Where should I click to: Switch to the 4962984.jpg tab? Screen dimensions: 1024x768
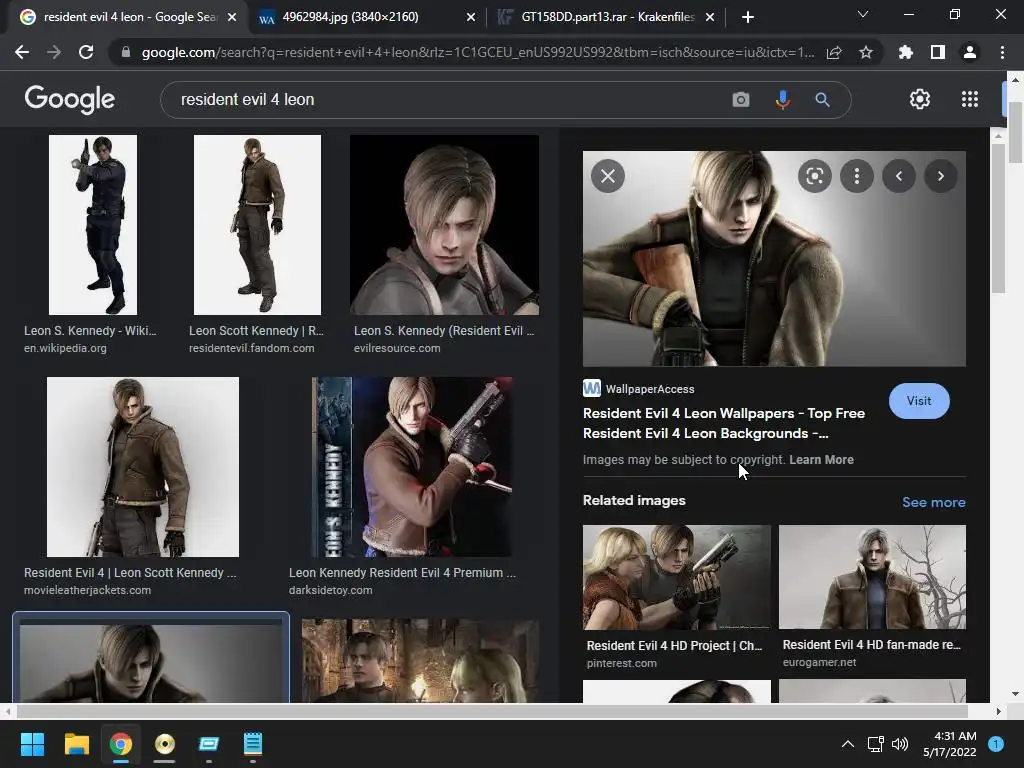click(x=350, y=17)
